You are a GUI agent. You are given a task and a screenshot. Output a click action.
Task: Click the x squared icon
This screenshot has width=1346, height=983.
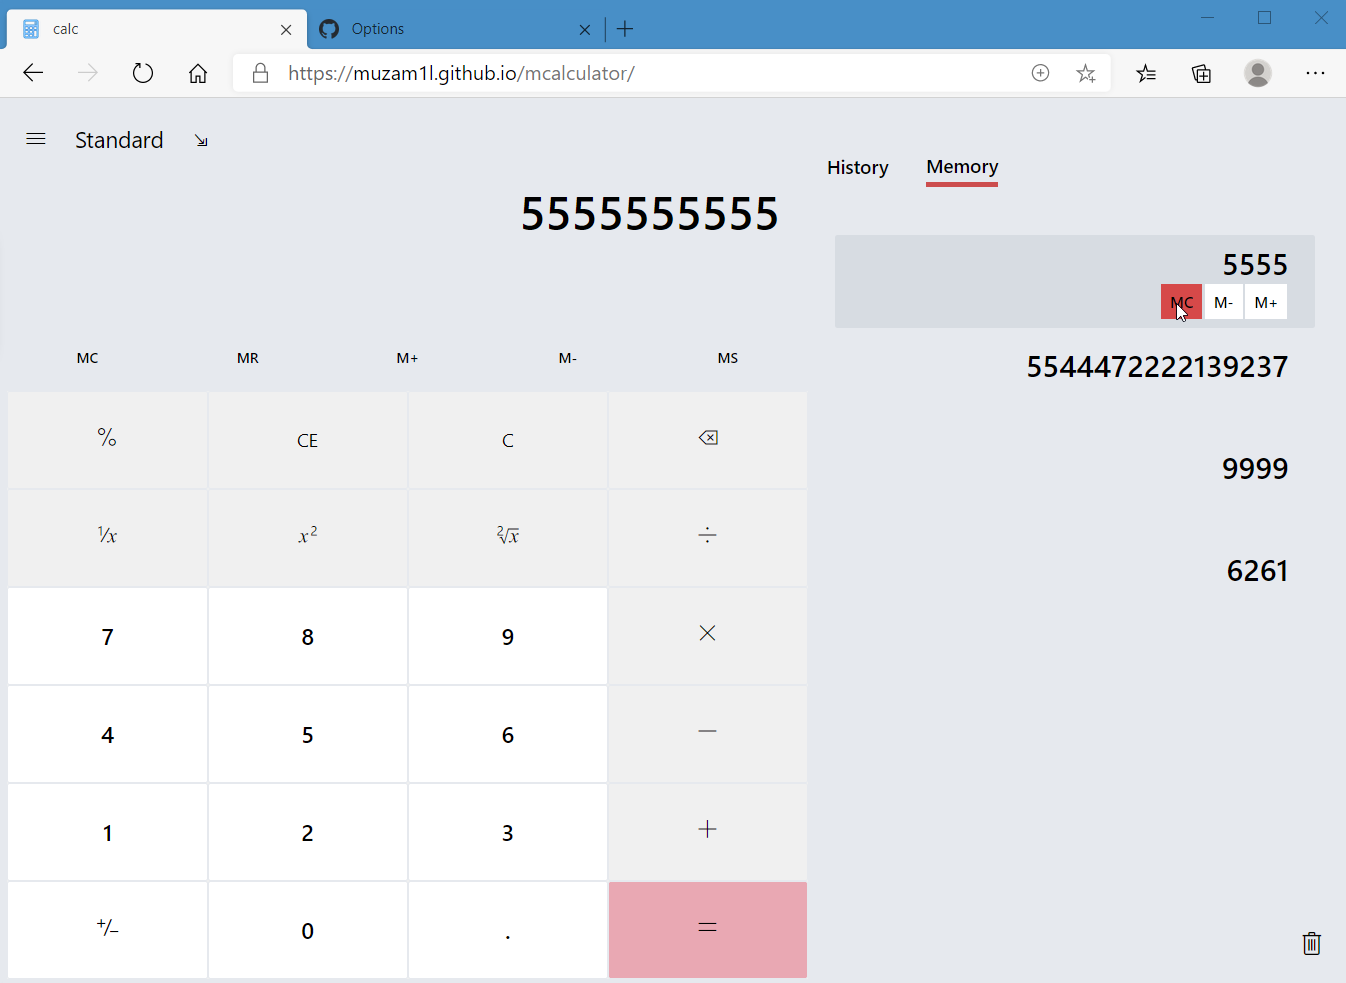tap(307, 535)
